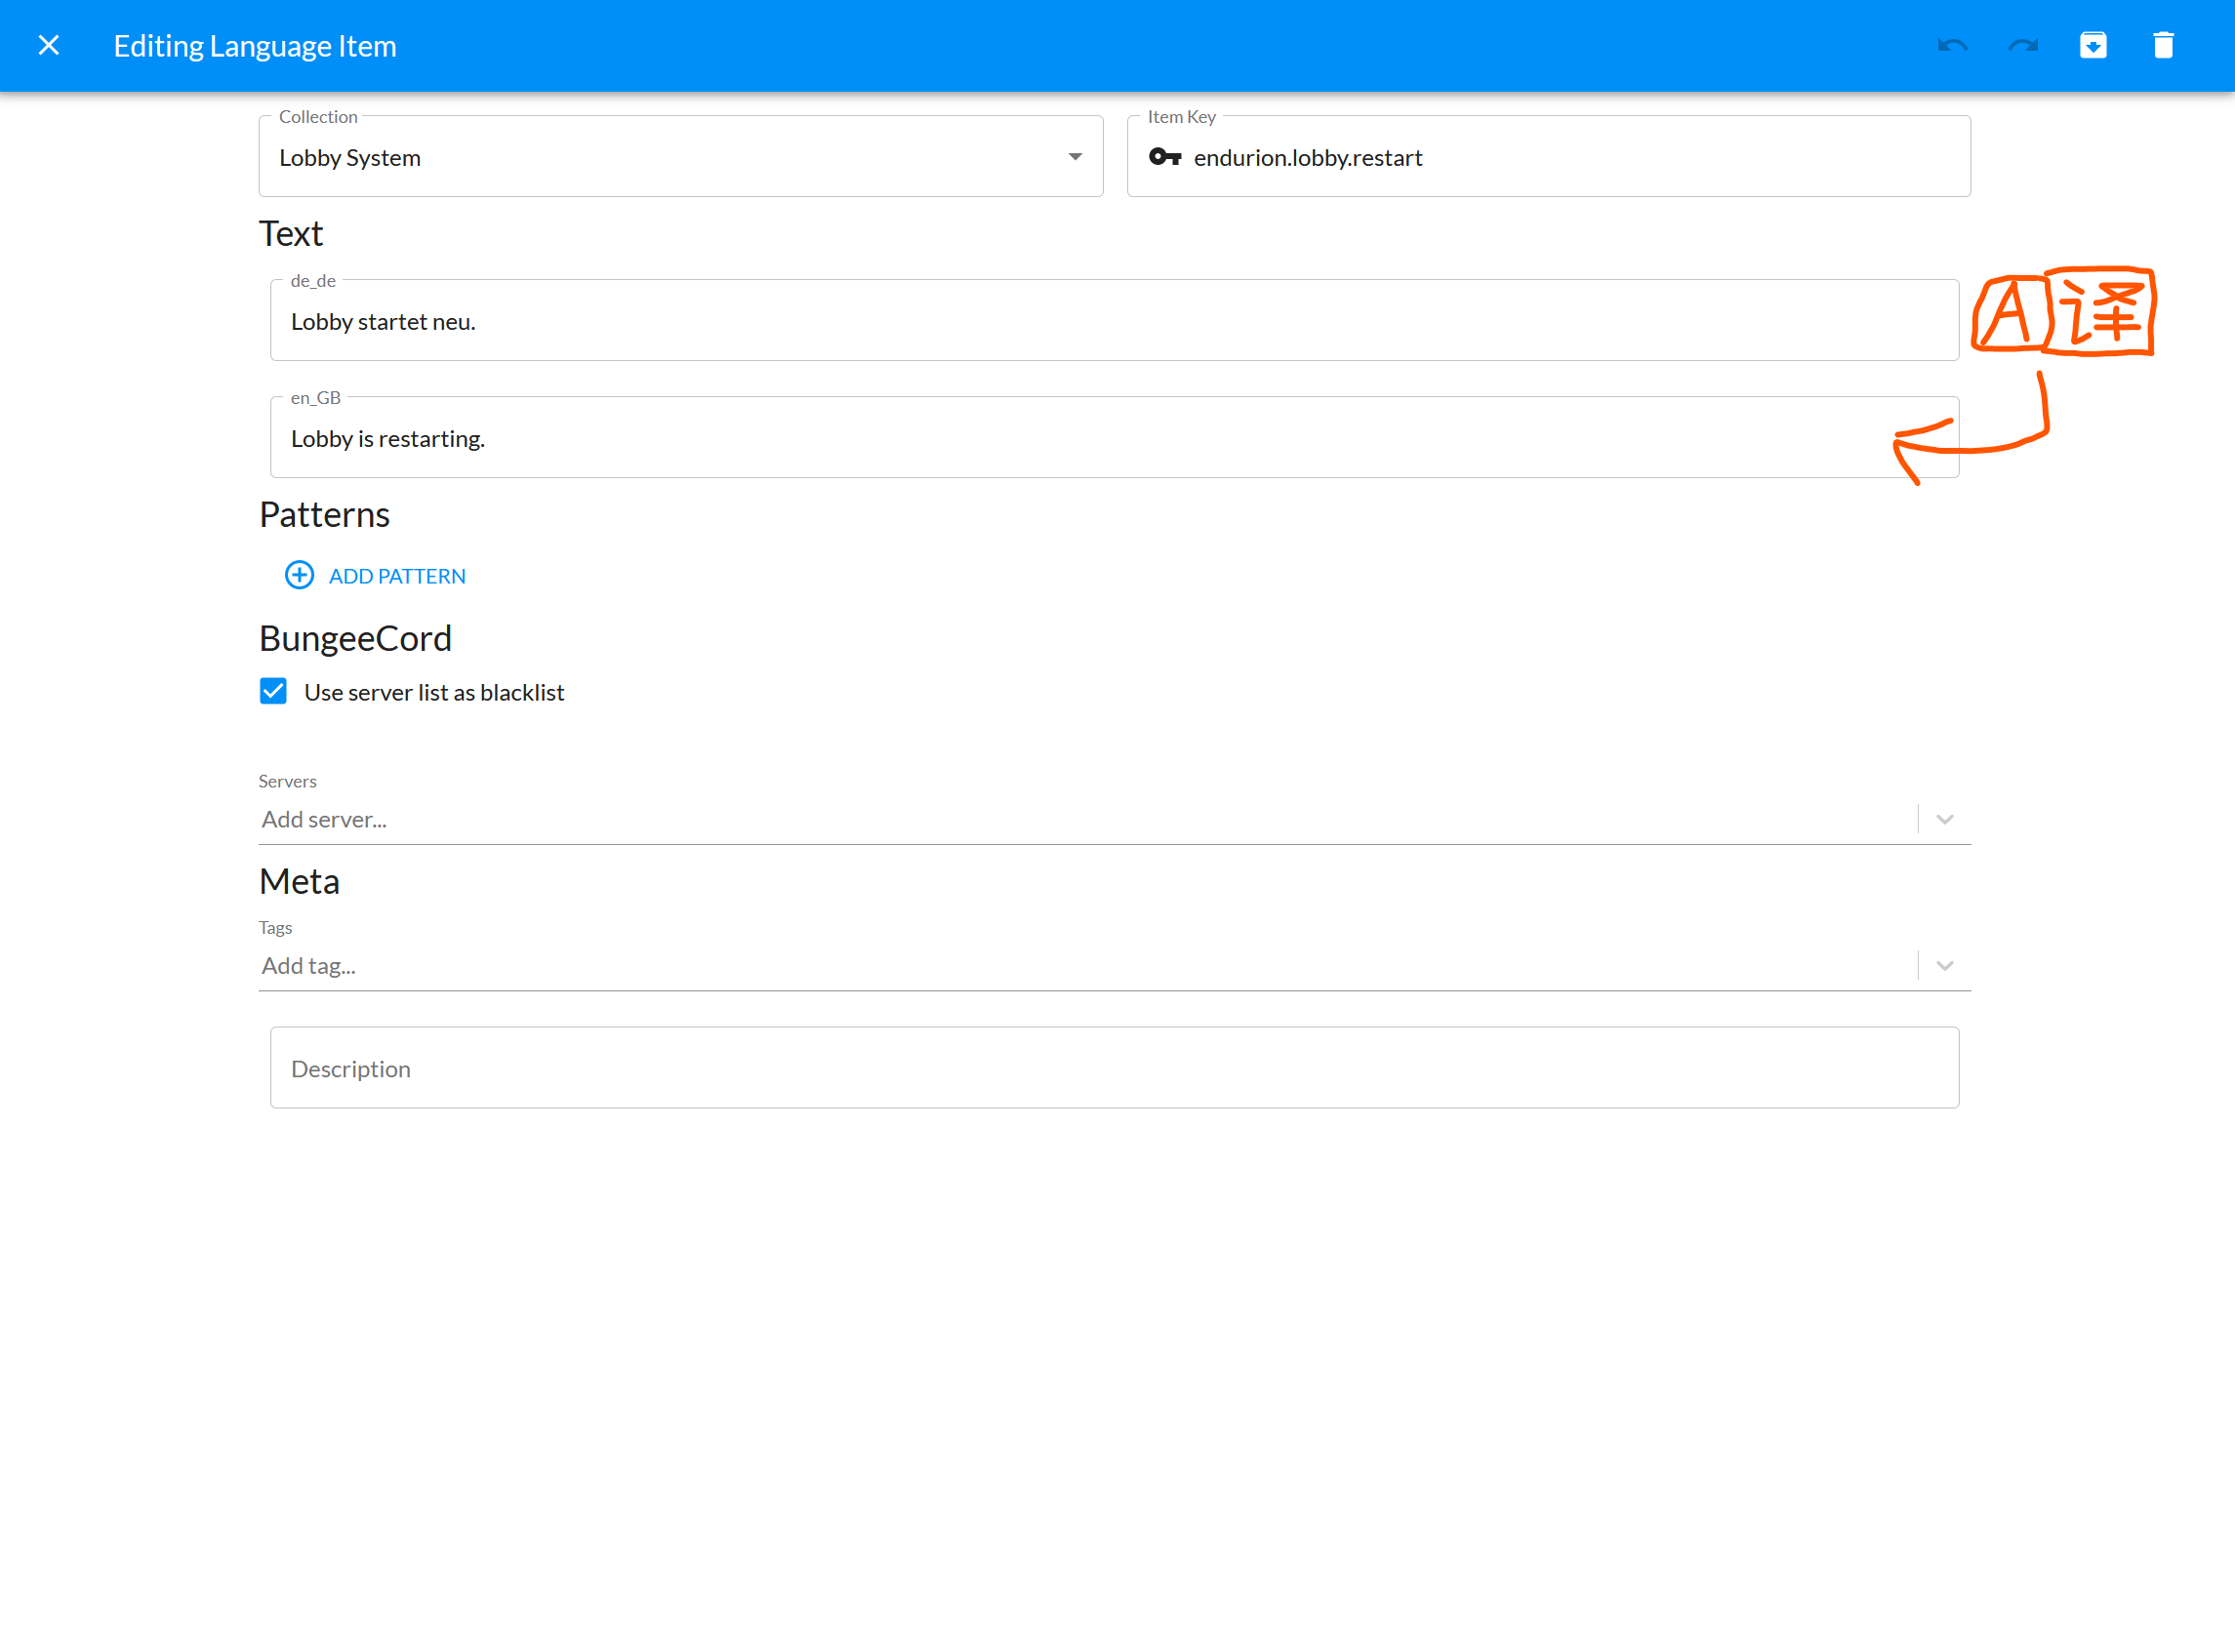Open the Collection dropdown arrow
2235x1652 pixels.
coord(1075,157)
